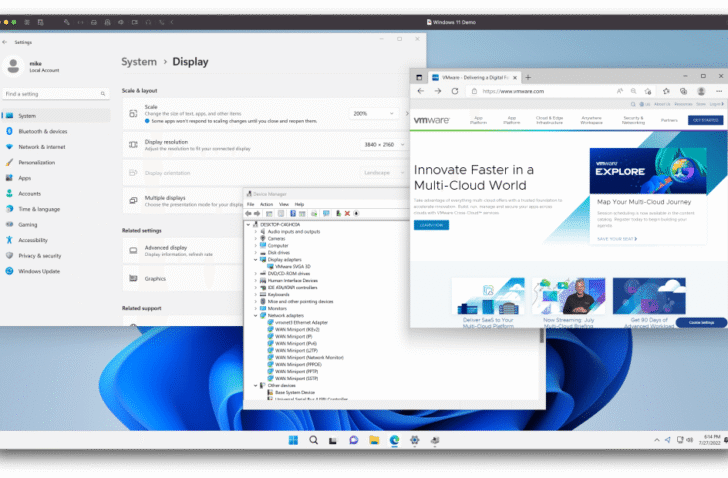Open the Landscape display orientation dropdown
728x478 pixels.
(x=384, y=173)
